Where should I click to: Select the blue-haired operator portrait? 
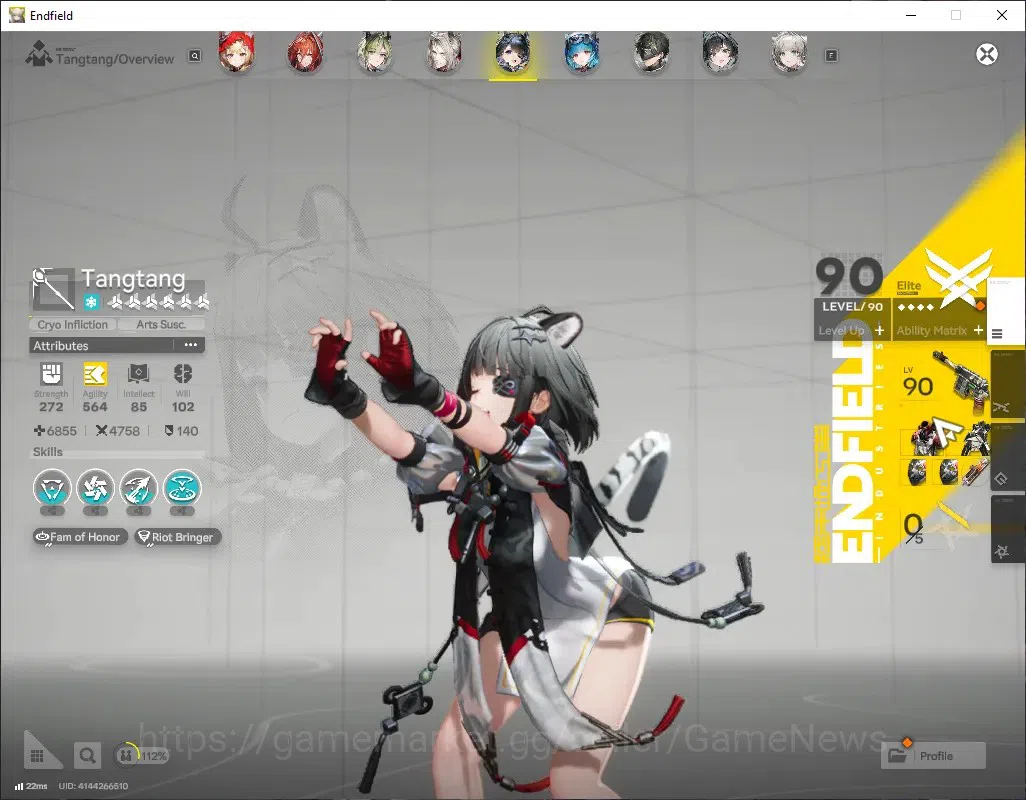582,52
